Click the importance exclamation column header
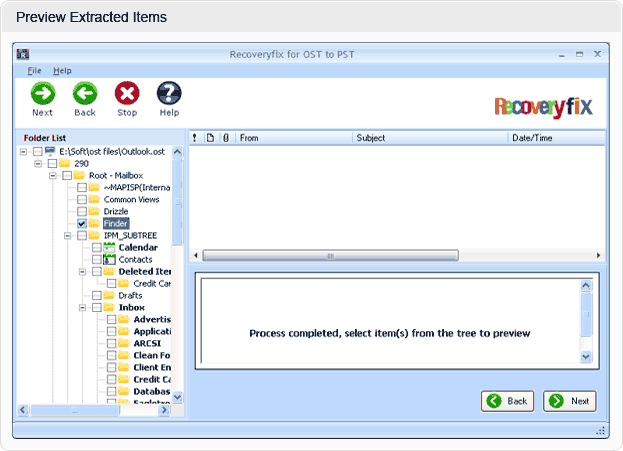The width and height of the screenshot is (623, 451). coord(194,137)
